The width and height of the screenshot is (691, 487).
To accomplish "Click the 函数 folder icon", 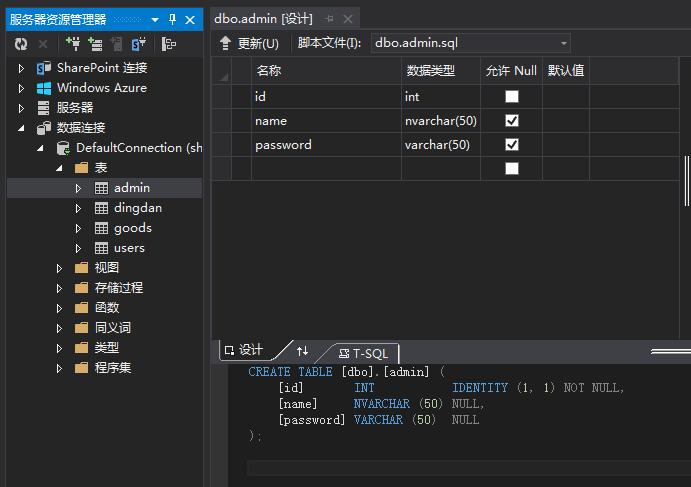I will (x=82, y=308).
